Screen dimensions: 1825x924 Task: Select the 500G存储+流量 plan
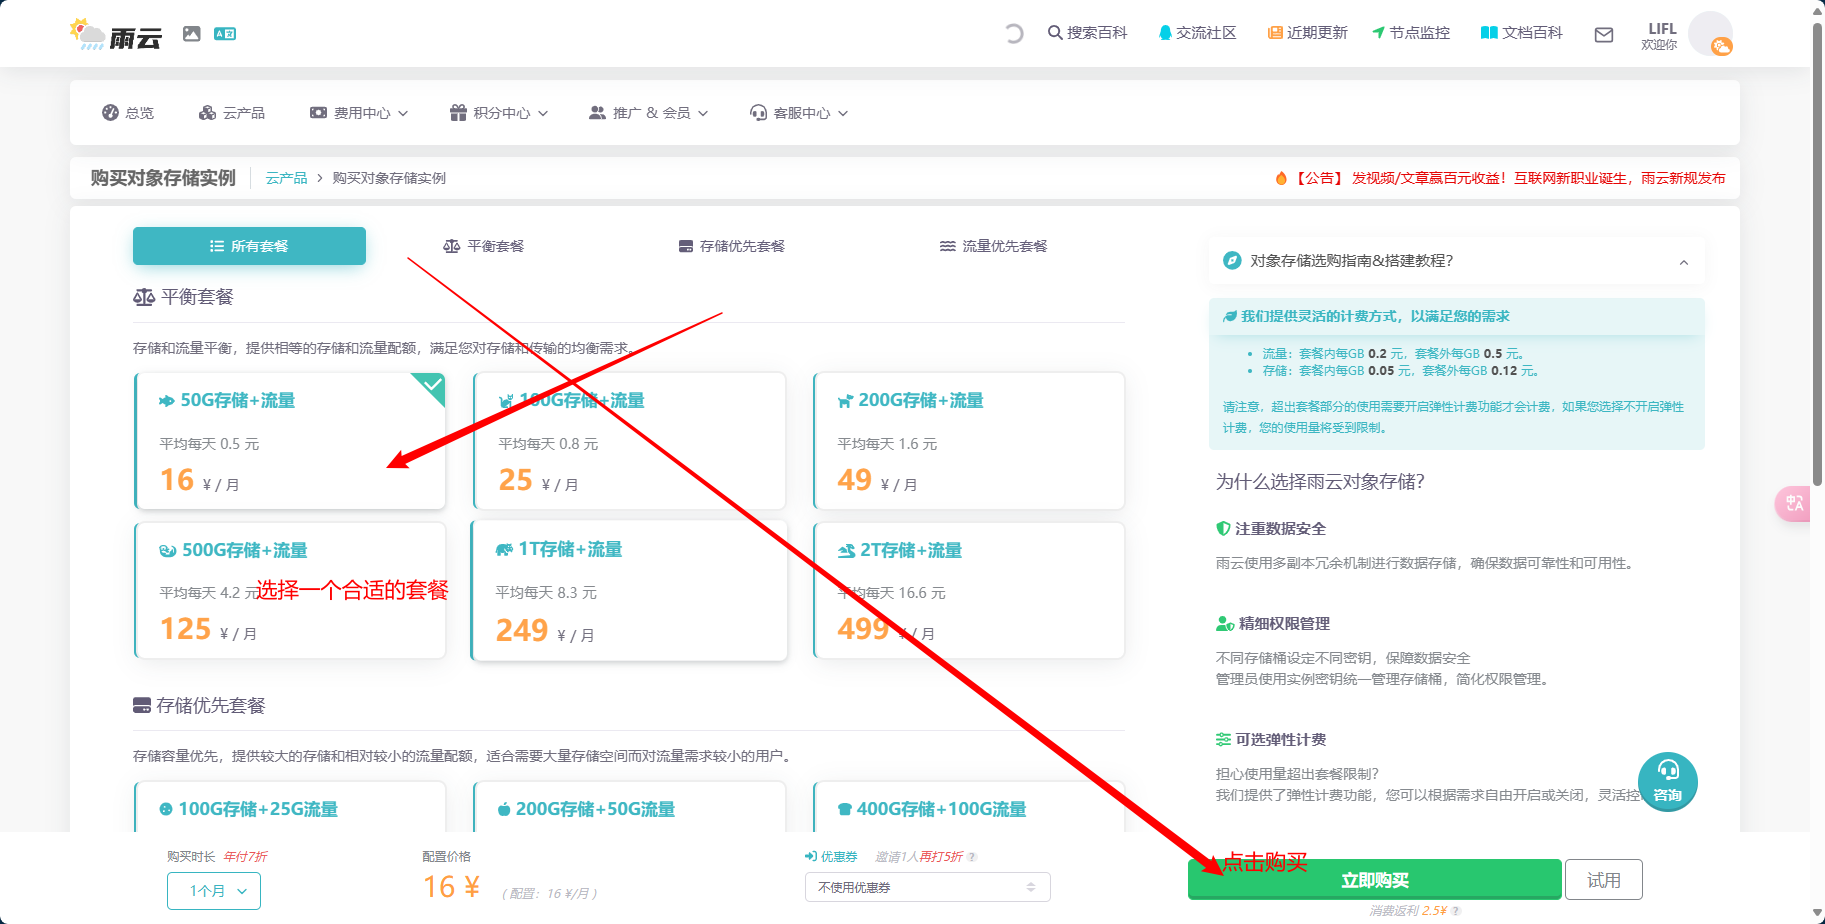coord(290,590)
